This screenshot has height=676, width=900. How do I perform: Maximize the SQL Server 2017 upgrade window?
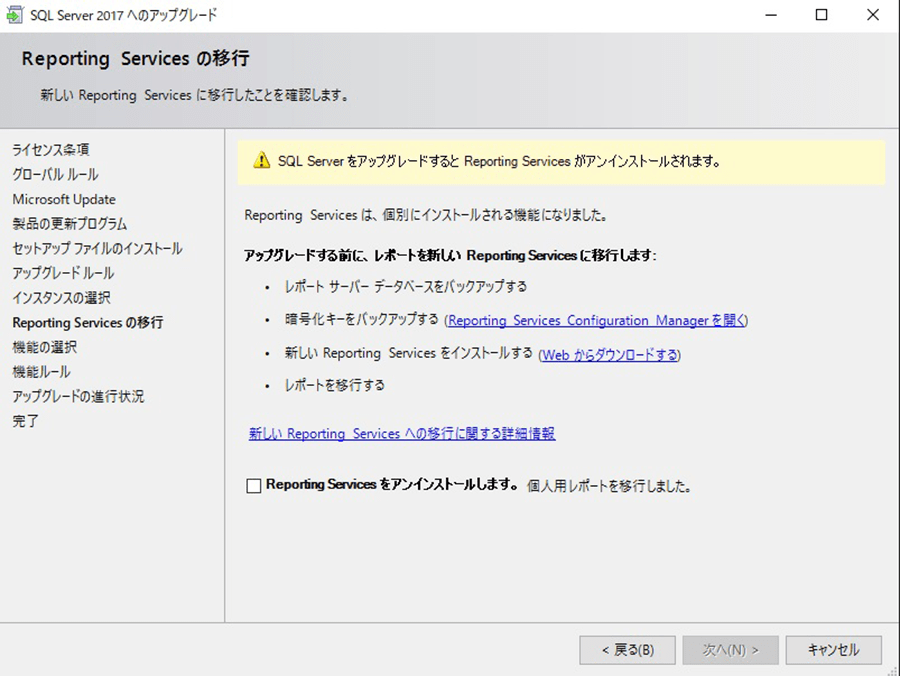pos(821,15)
